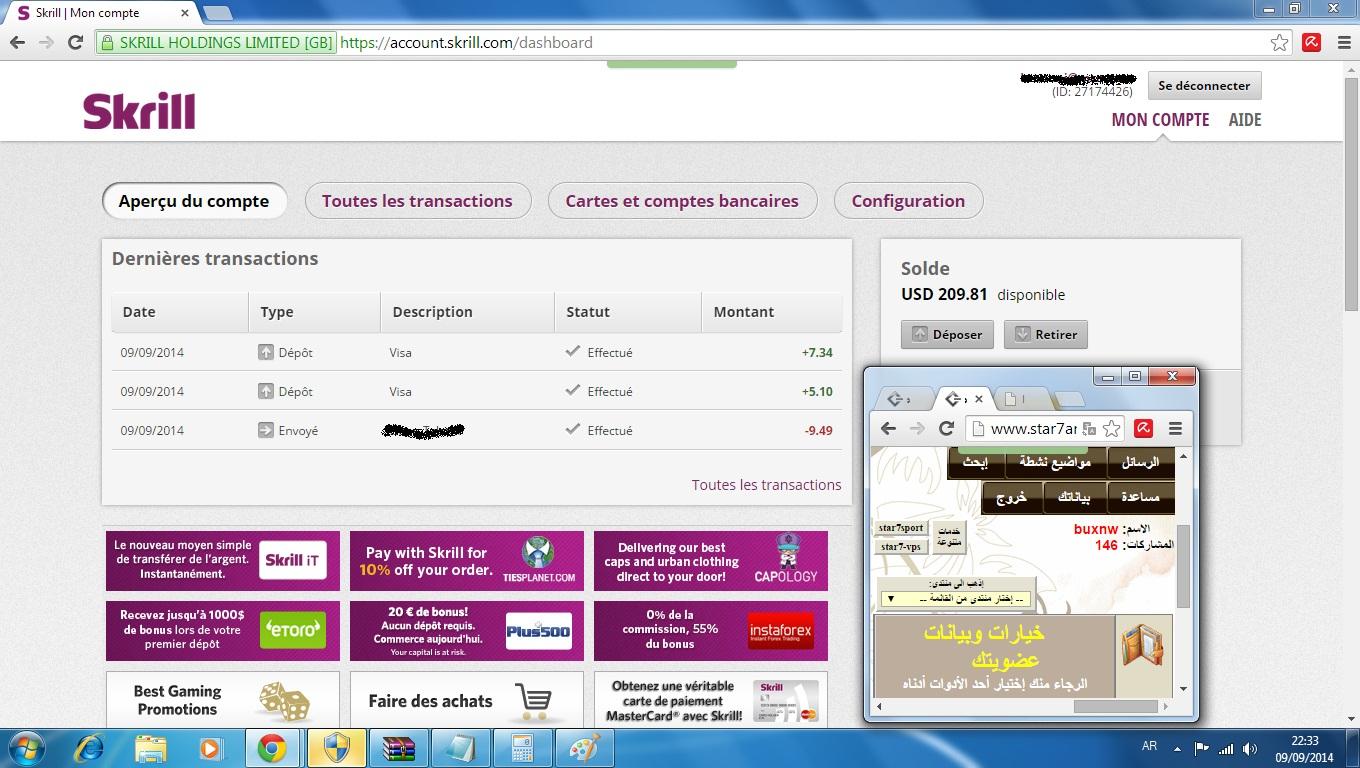Click الرسائل messages button in star7 window
1360x768 pixels.
(x=1140, y=462)
